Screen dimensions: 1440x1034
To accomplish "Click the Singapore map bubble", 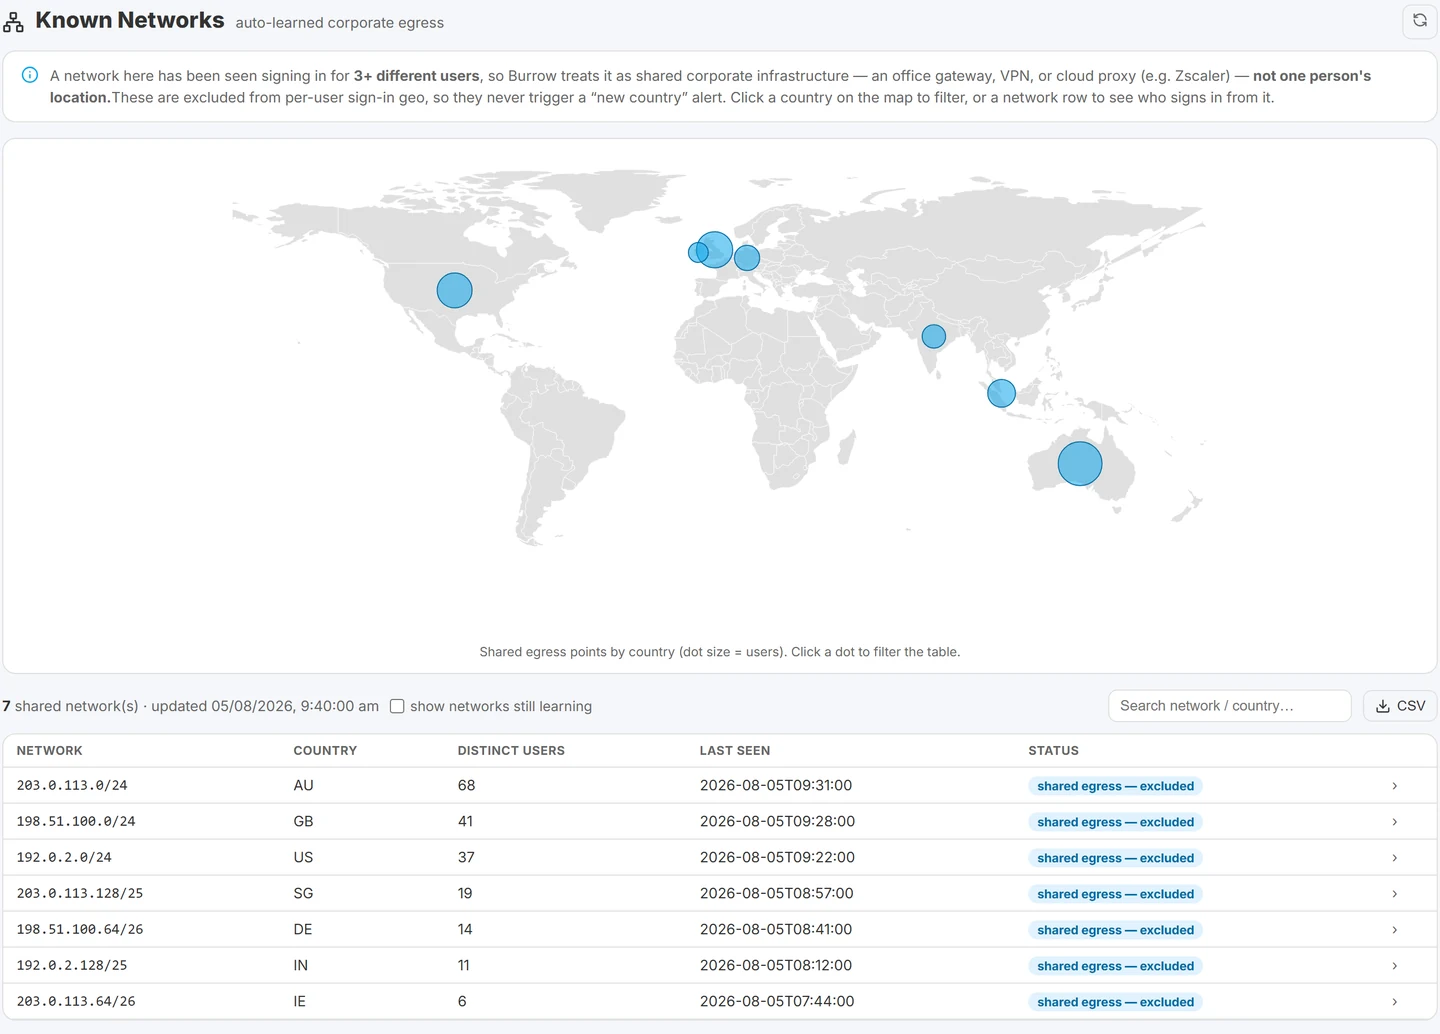I will (1001, 393).
